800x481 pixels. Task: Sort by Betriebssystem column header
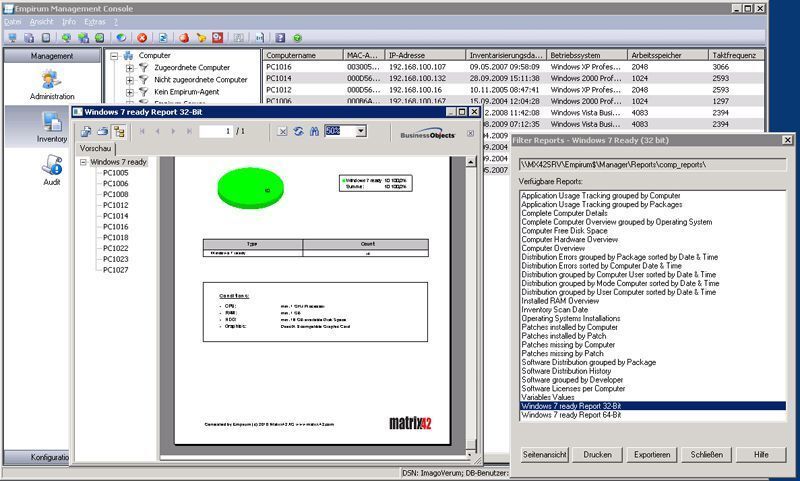(587, 55)
